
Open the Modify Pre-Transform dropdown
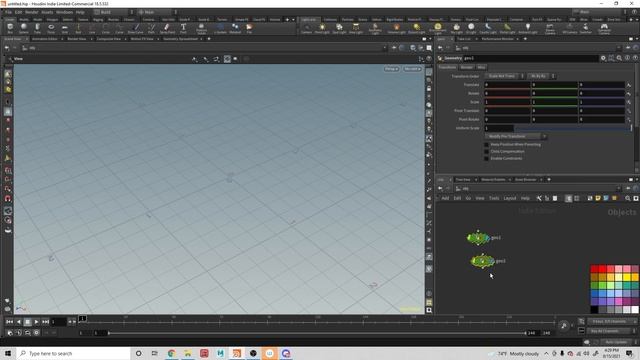point(516,136)
